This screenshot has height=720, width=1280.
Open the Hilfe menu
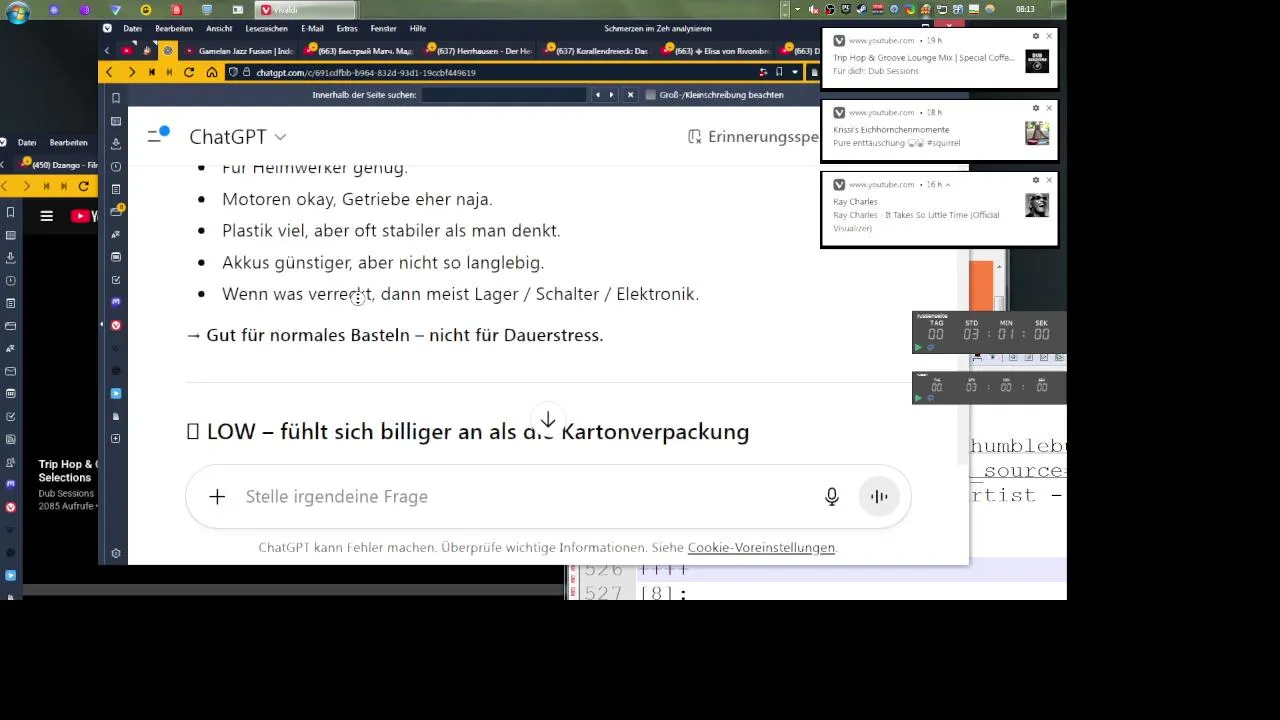pyautogui.click(x=418, y=29)
